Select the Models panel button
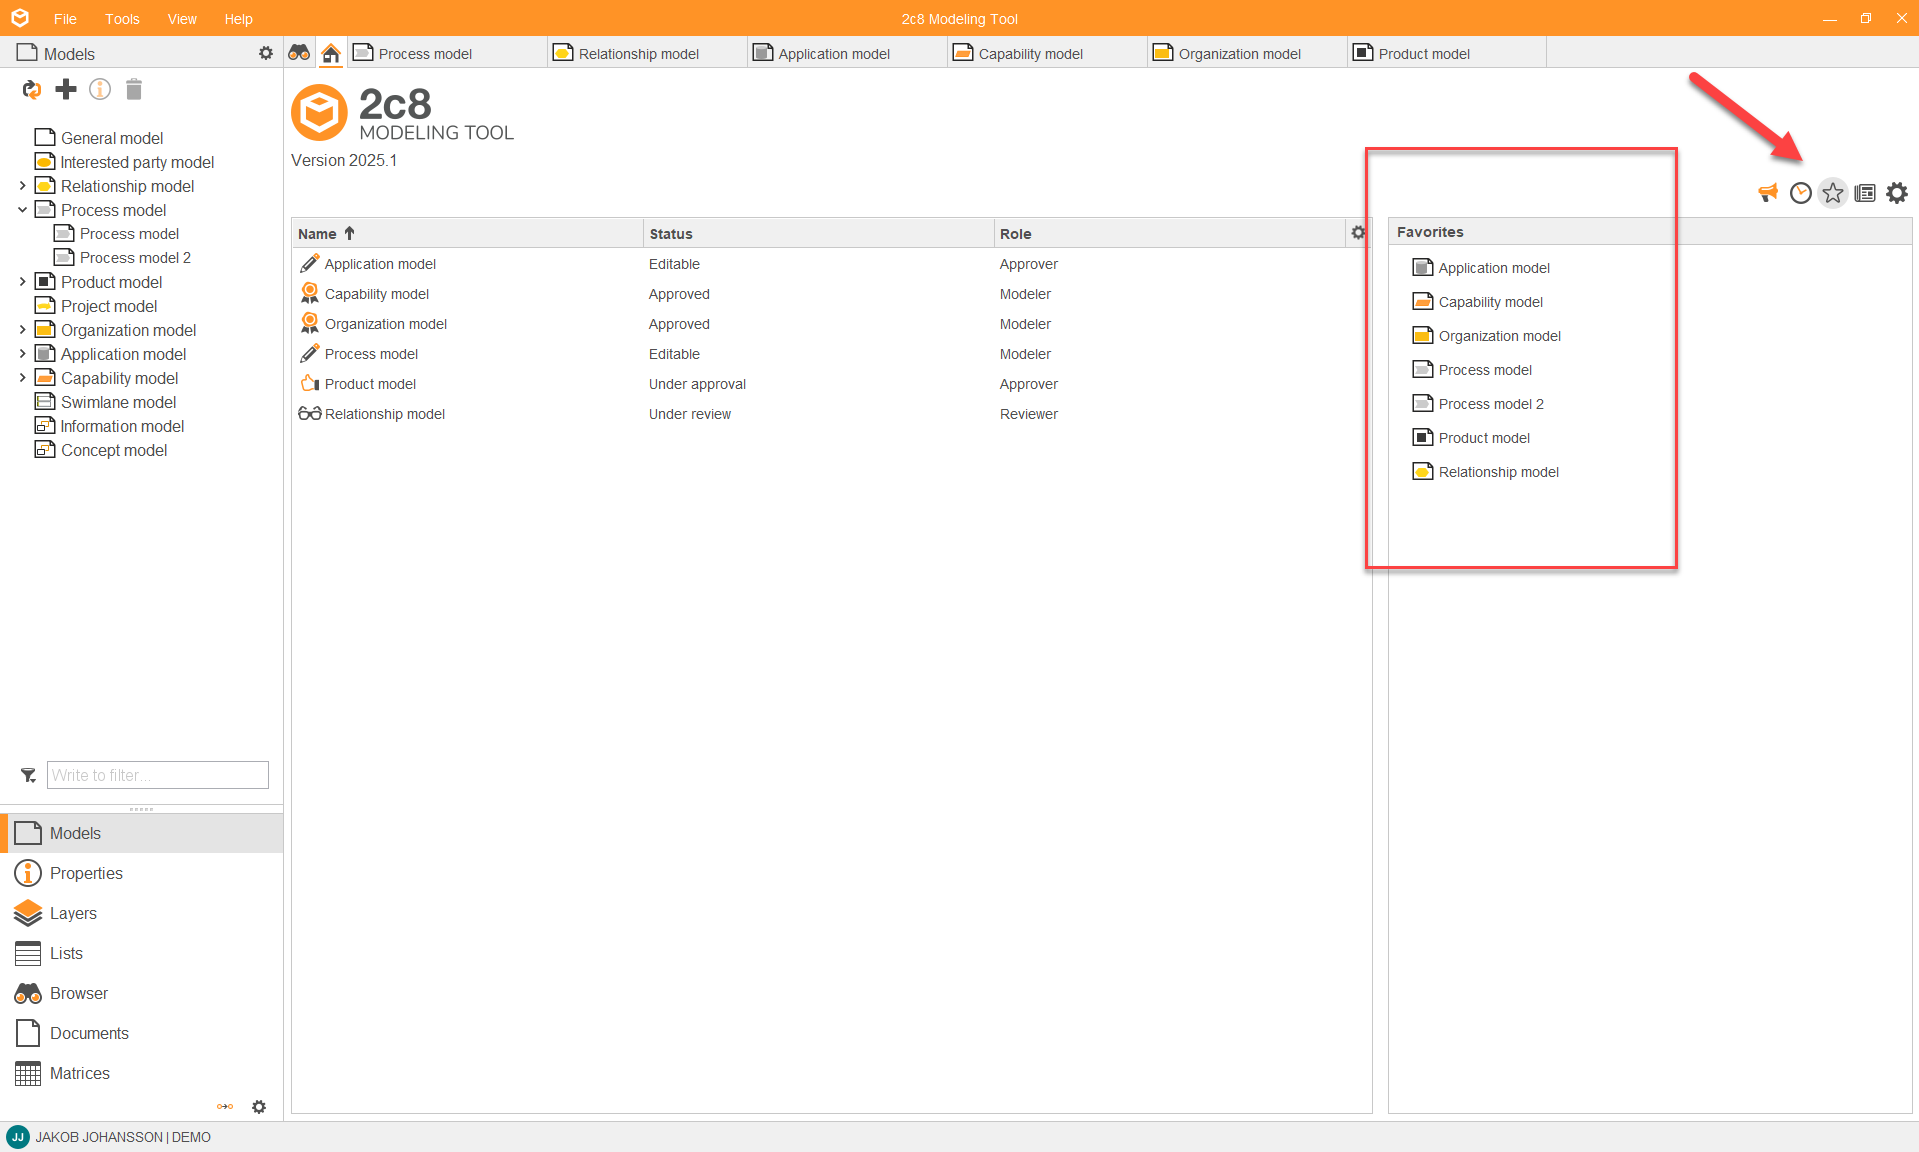Image resolution: width=1919 pixels, height=1152 pixels. [x=141, y=833]
